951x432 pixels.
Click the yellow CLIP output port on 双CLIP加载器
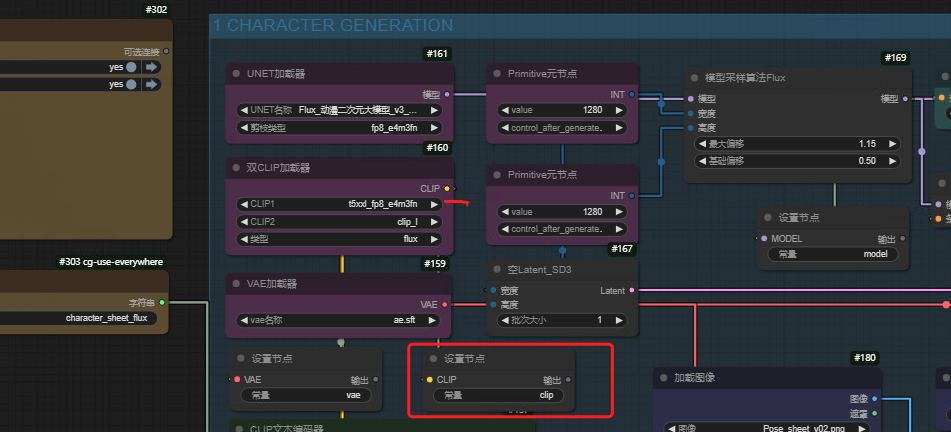(x=447, y=189)
